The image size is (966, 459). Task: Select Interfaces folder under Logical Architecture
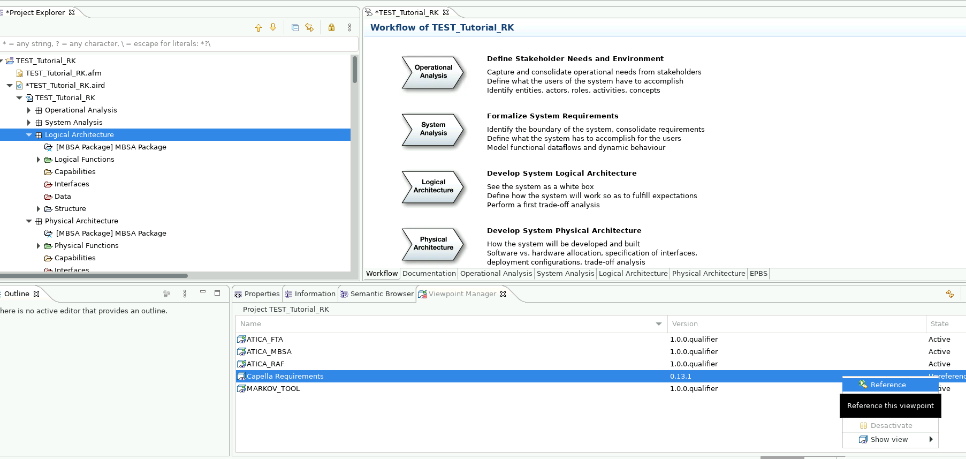(71, 184)
